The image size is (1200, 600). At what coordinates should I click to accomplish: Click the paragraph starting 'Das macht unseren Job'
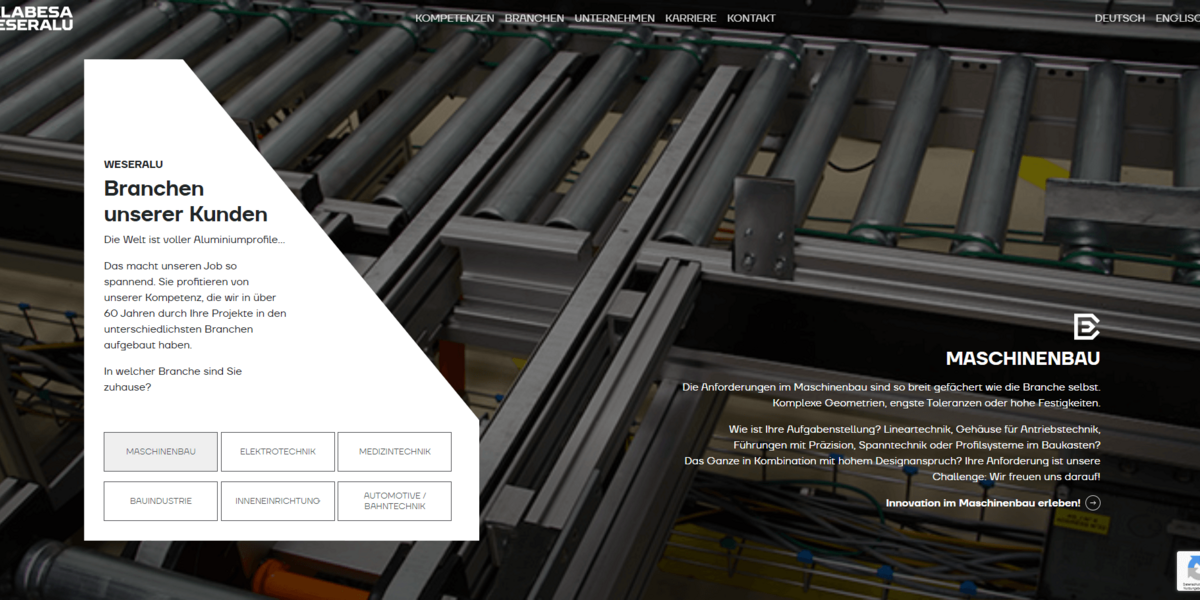195,305
